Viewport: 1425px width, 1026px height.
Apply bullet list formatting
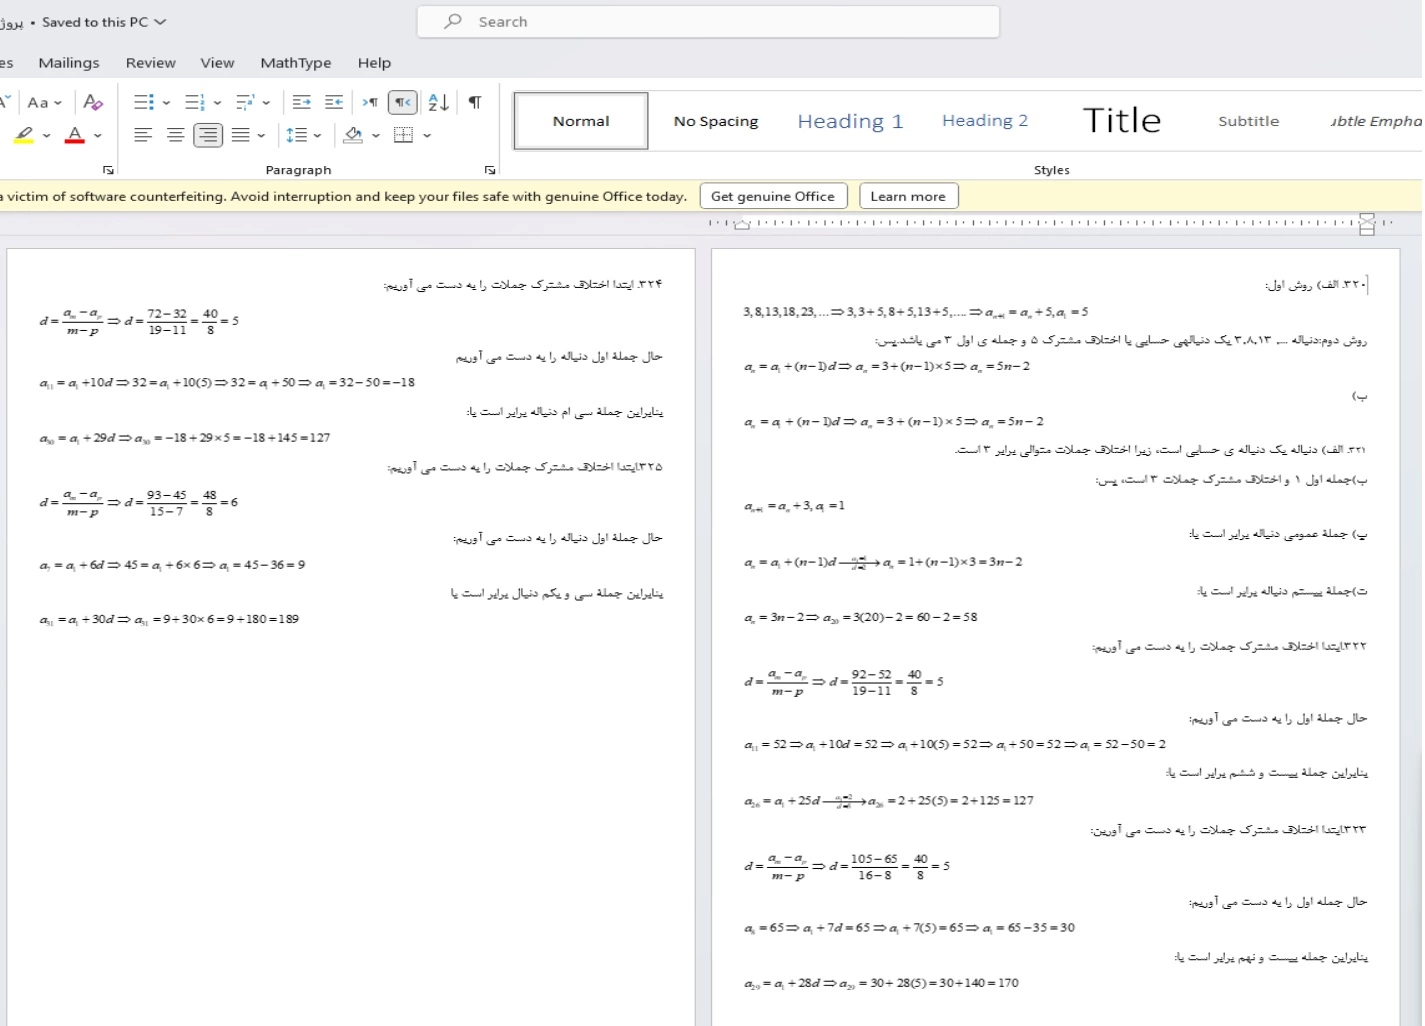pos(143,103)
